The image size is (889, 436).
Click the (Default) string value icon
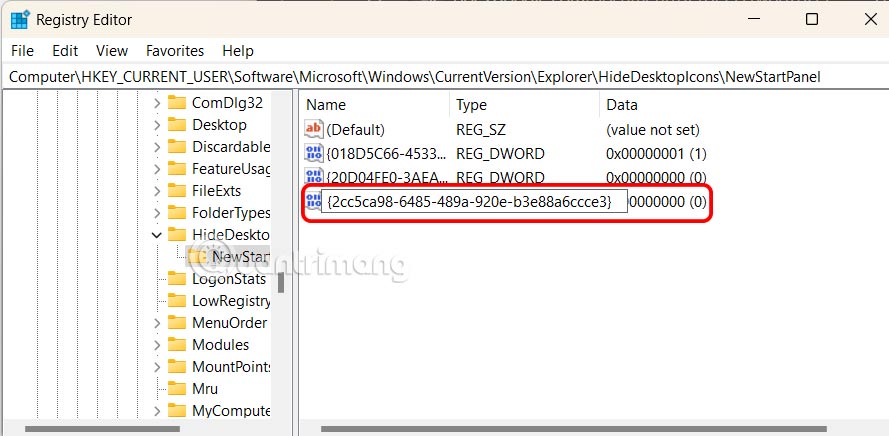pos(314,130)
